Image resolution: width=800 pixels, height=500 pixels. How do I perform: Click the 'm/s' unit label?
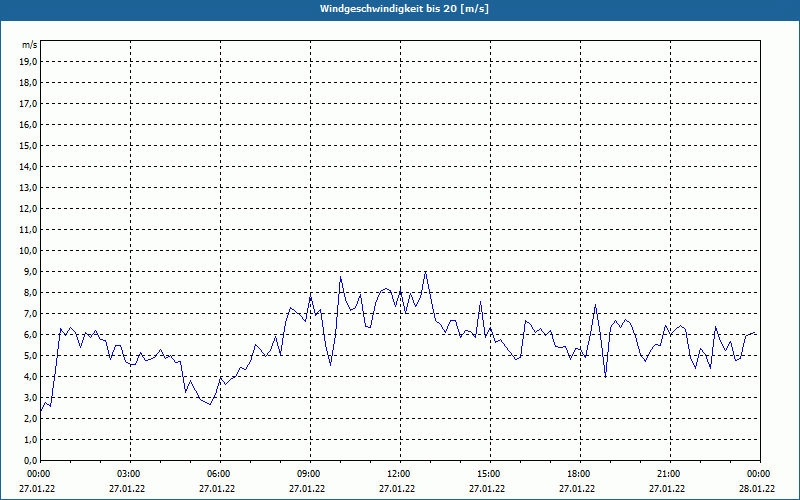click(x=30, y=45)
